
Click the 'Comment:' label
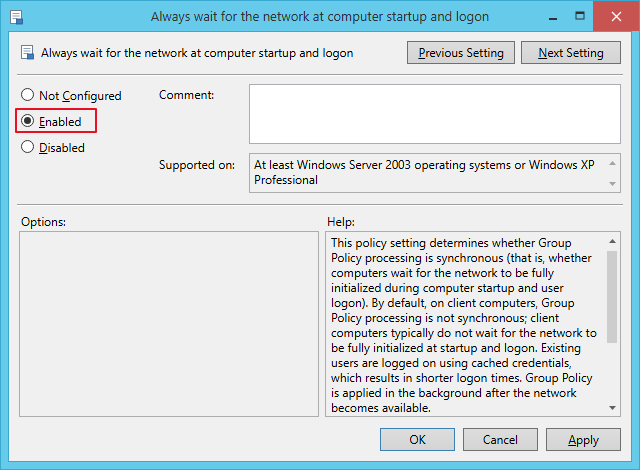(x=186, y=95)
